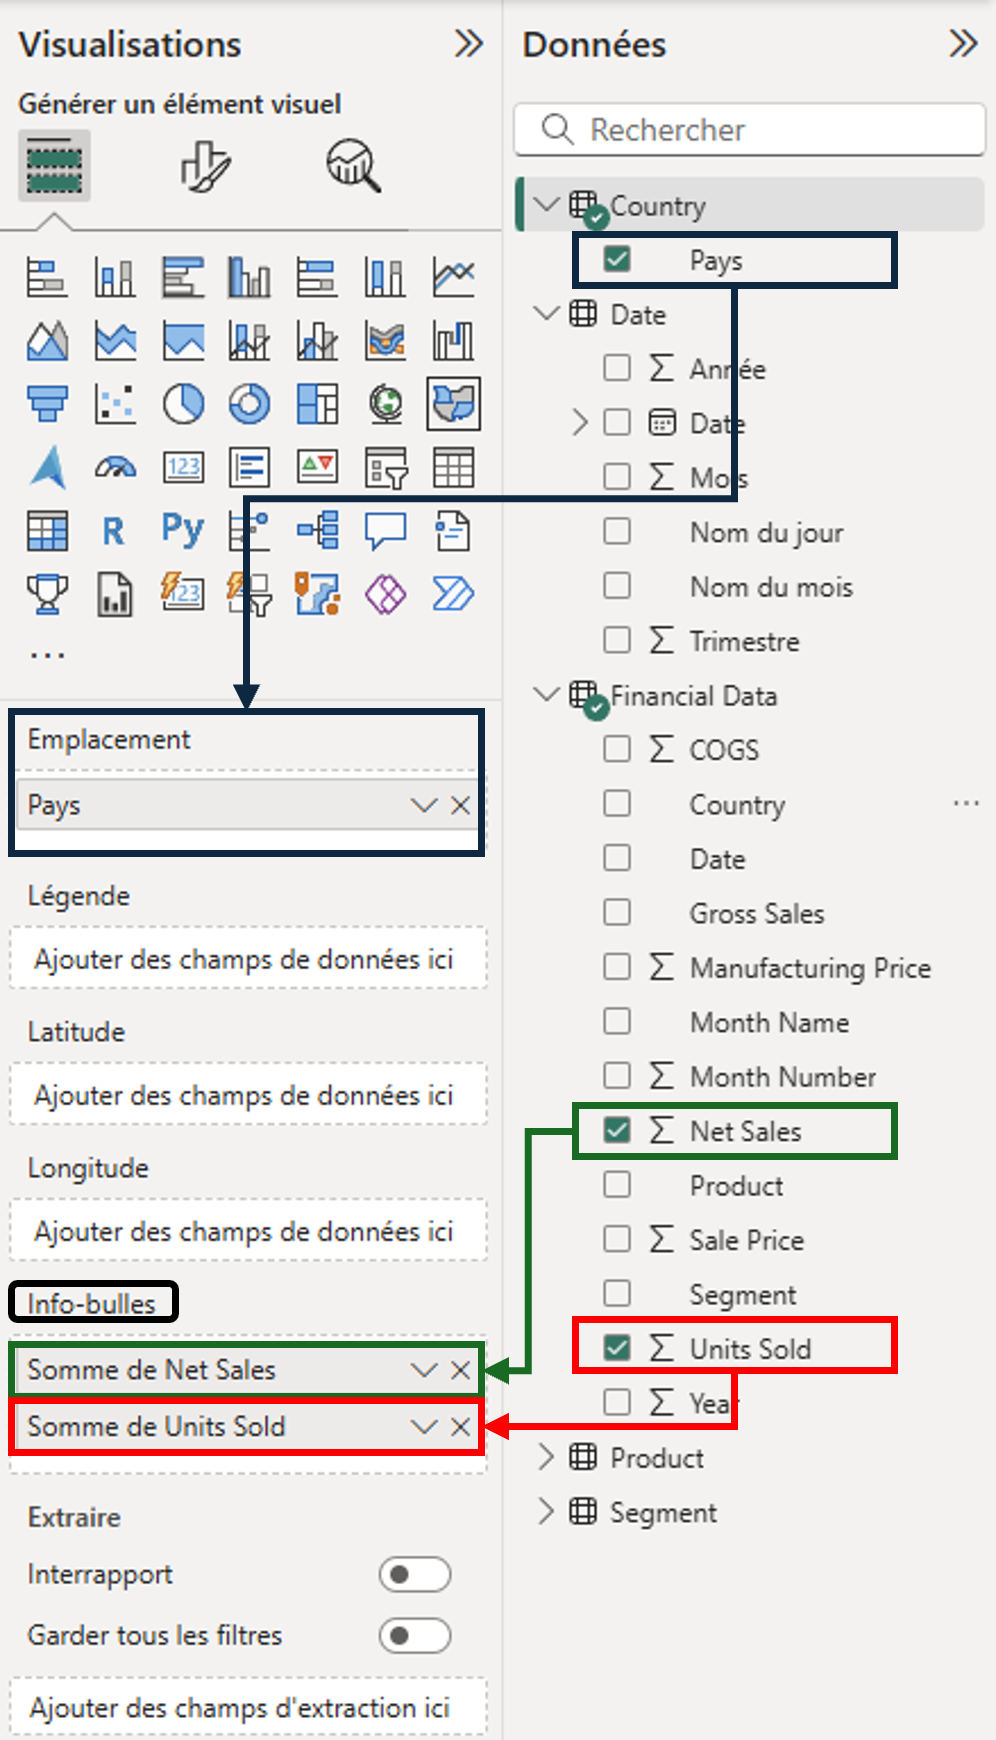Collapse the Visualisations pane
This screenshot has height=1740, width=996.
pos(468,44)
